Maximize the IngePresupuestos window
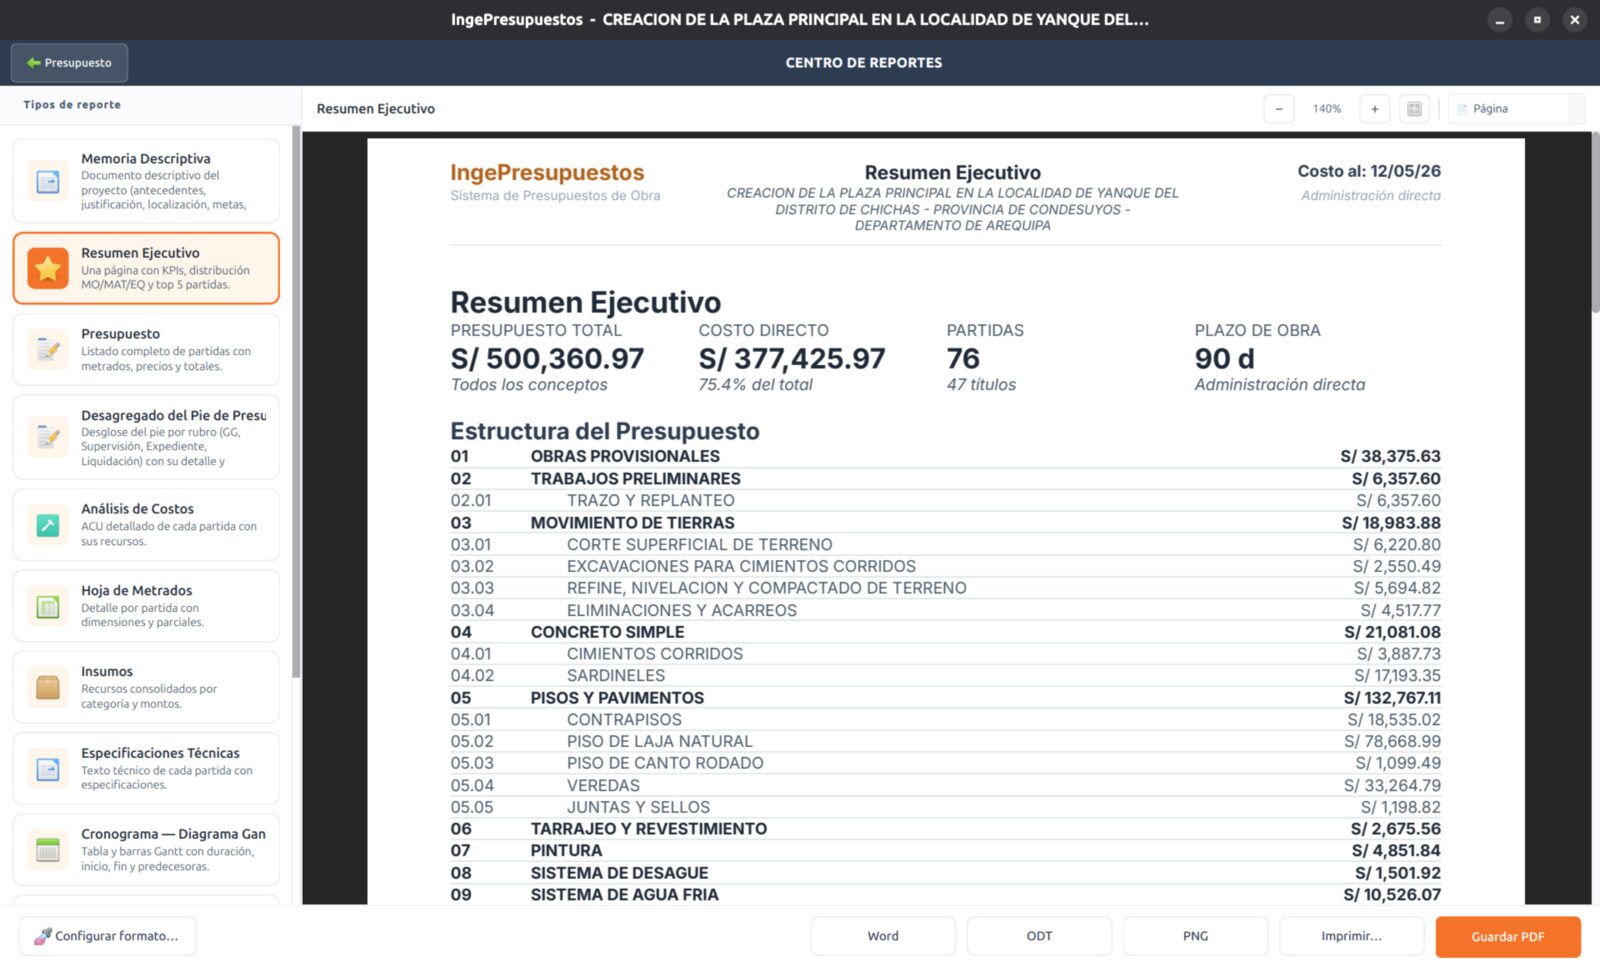The height and width of the screenshot is (967, 1600). click(1537, 20)
